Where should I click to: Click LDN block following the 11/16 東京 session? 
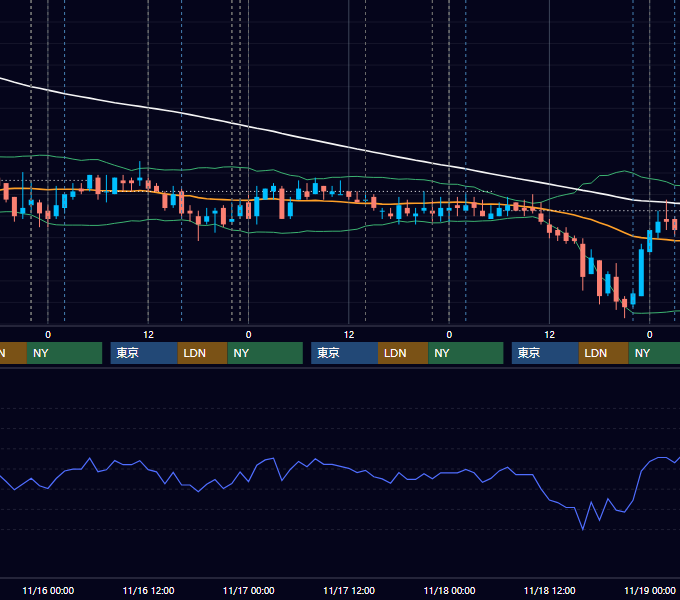tap(203, 353)
